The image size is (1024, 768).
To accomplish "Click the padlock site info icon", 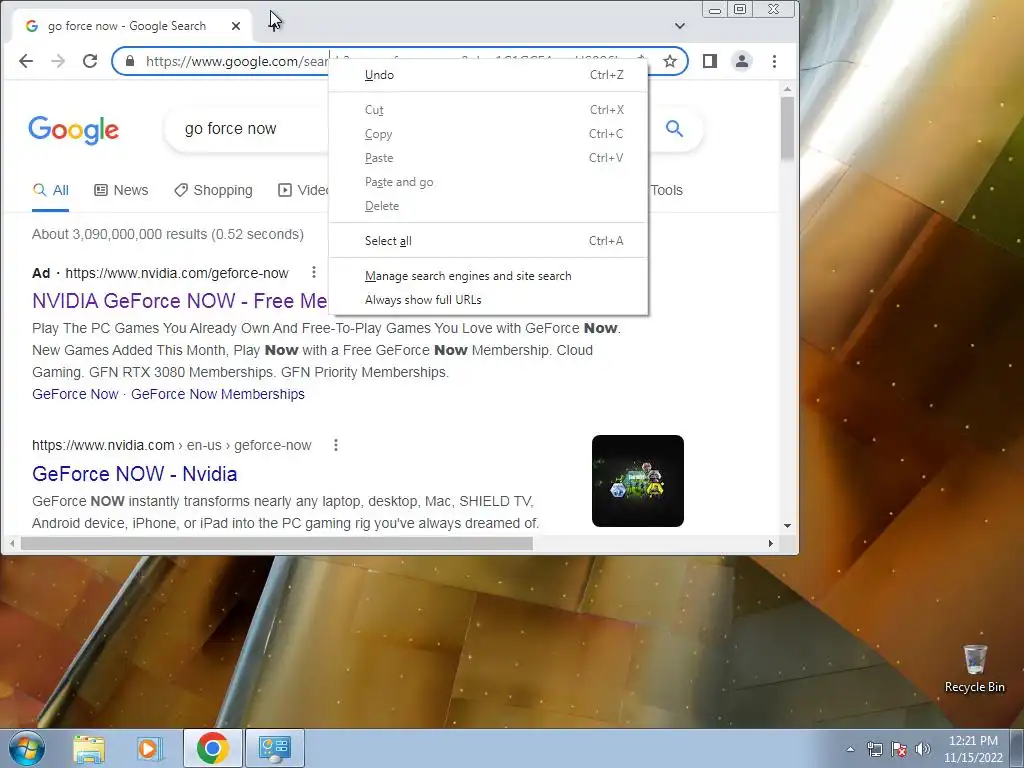I will [130, 61].
